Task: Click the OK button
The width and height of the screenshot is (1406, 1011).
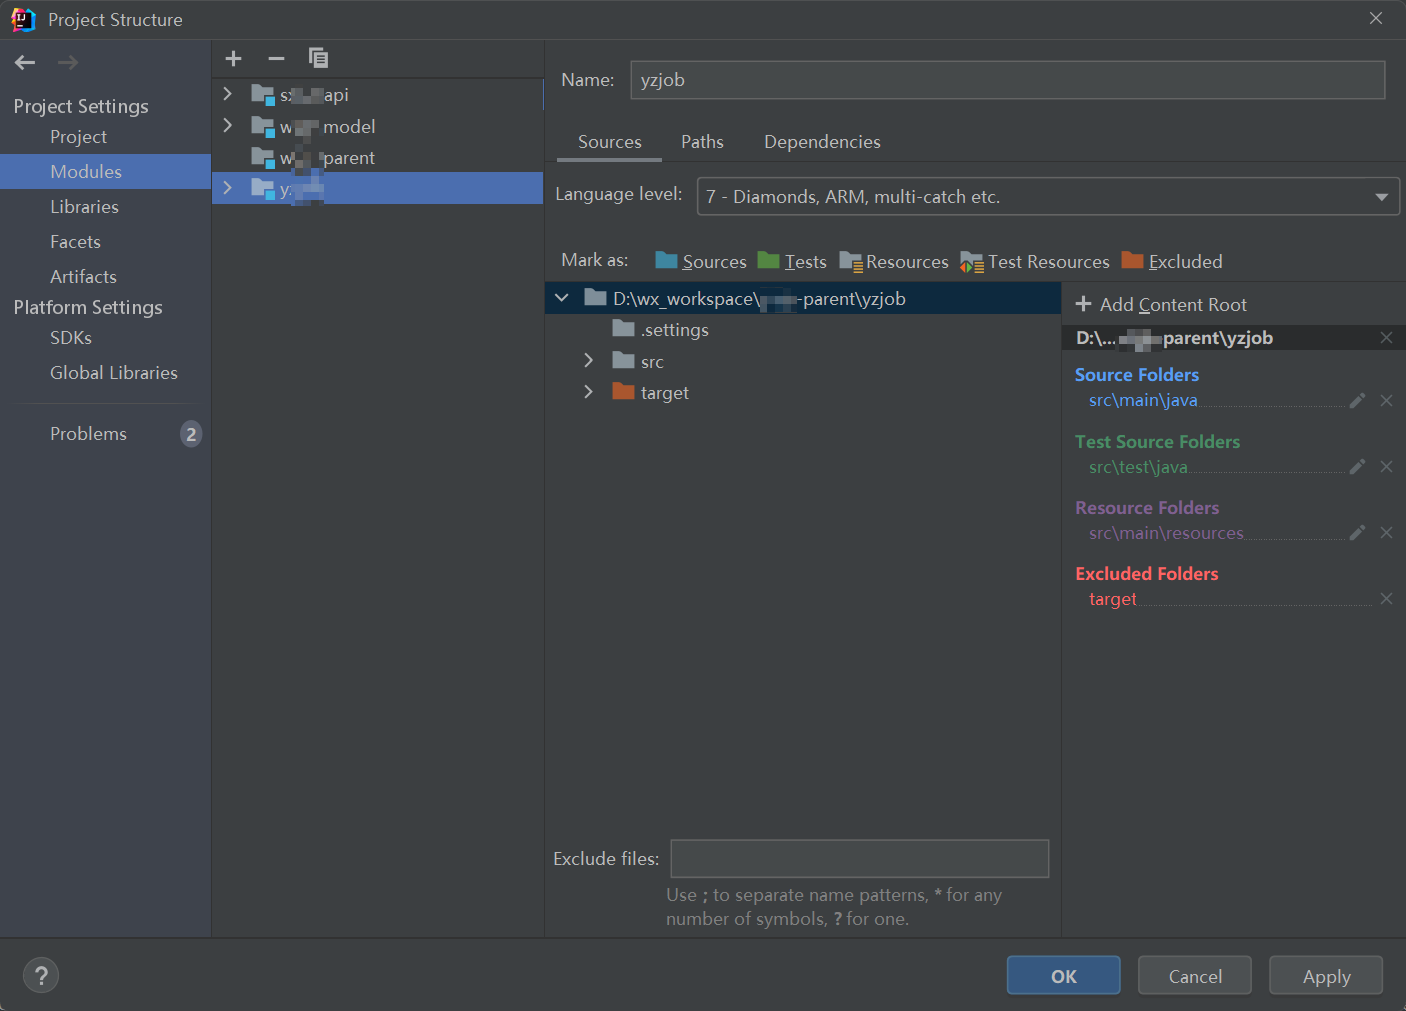Action: [x=1063, y=975]
